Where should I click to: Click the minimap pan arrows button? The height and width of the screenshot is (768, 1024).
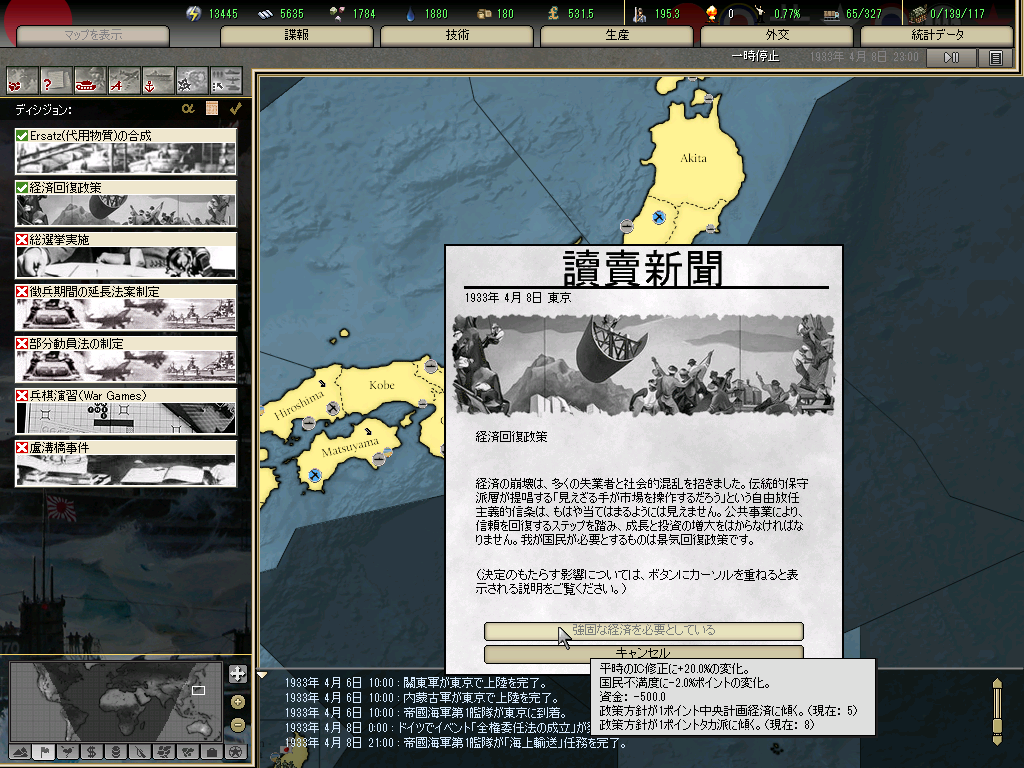pos(238,674)
